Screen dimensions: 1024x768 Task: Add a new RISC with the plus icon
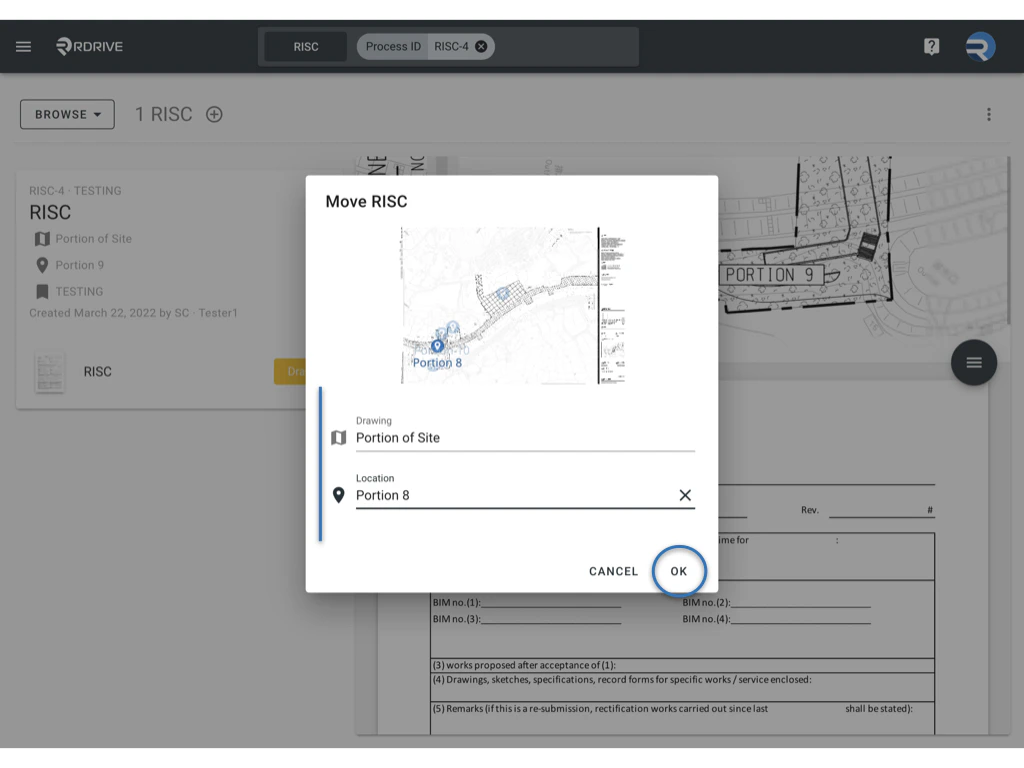pyautogui.click(x=214, y=114)
